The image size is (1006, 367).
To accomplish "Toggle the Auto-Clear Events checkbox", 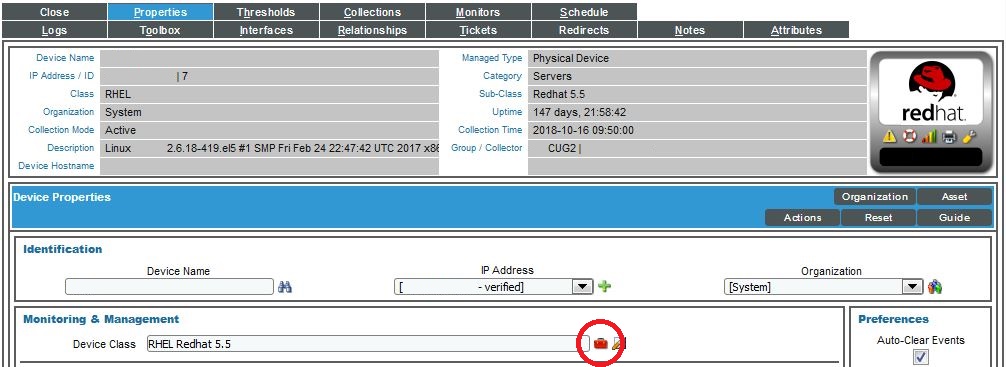I will (921, 357).
